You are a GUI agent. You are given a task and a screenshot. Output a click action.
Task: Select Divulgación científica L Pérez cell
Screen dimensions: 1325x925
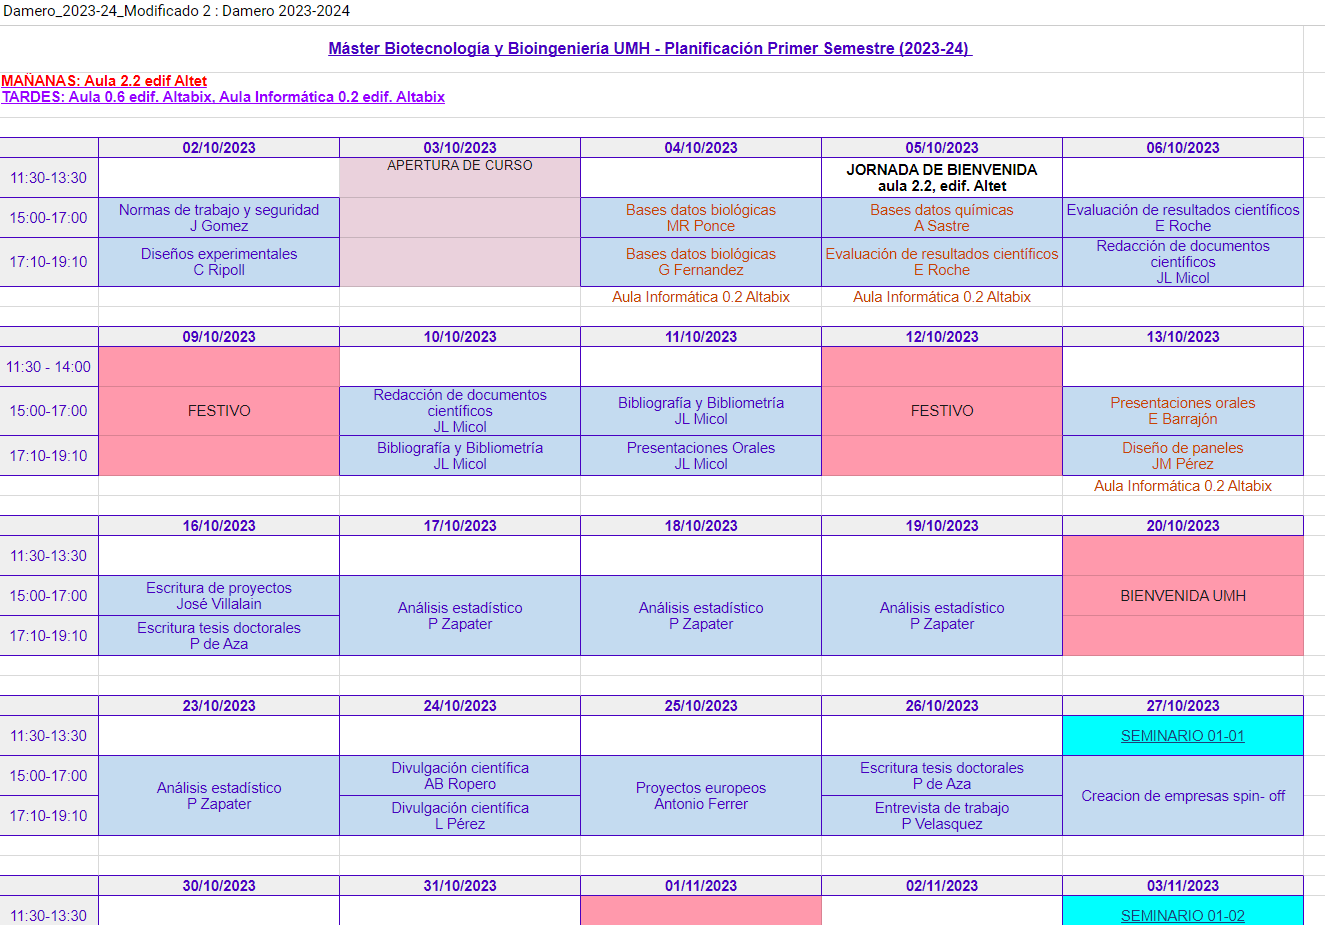(460, 816)
